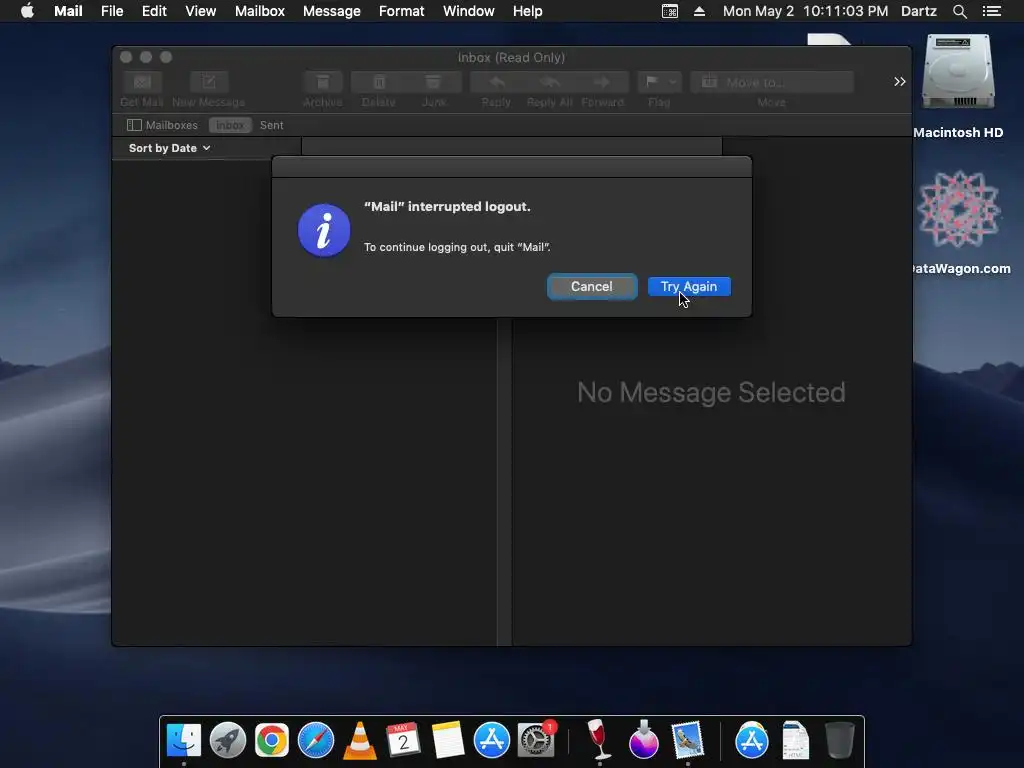Screen dimensions: 1024x768
Task: Open the HTML document in Dock
Action: pos(795,740)
